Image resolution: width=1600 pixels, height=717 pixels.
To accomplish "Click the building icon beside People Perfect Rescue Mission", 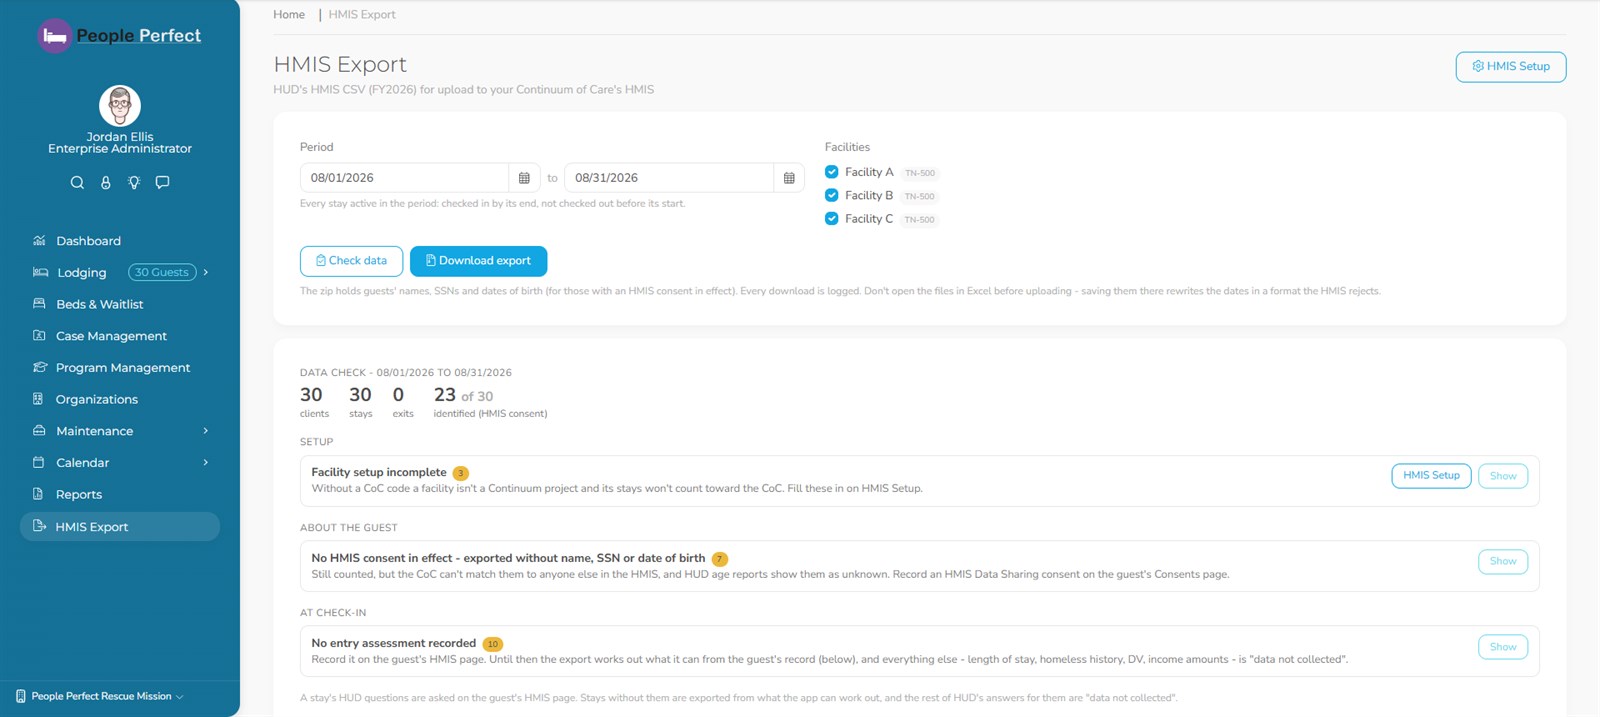I will click(x=21, y=696).
